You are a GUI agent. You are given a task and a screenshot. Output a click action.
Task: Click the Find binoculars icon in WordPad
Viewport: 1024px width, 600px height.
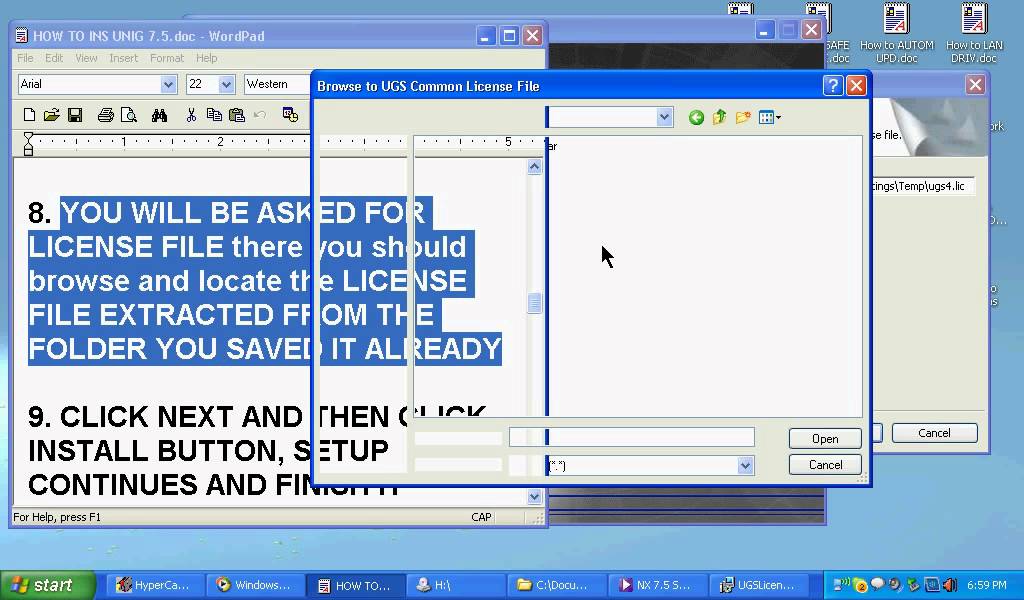(159, 116)
